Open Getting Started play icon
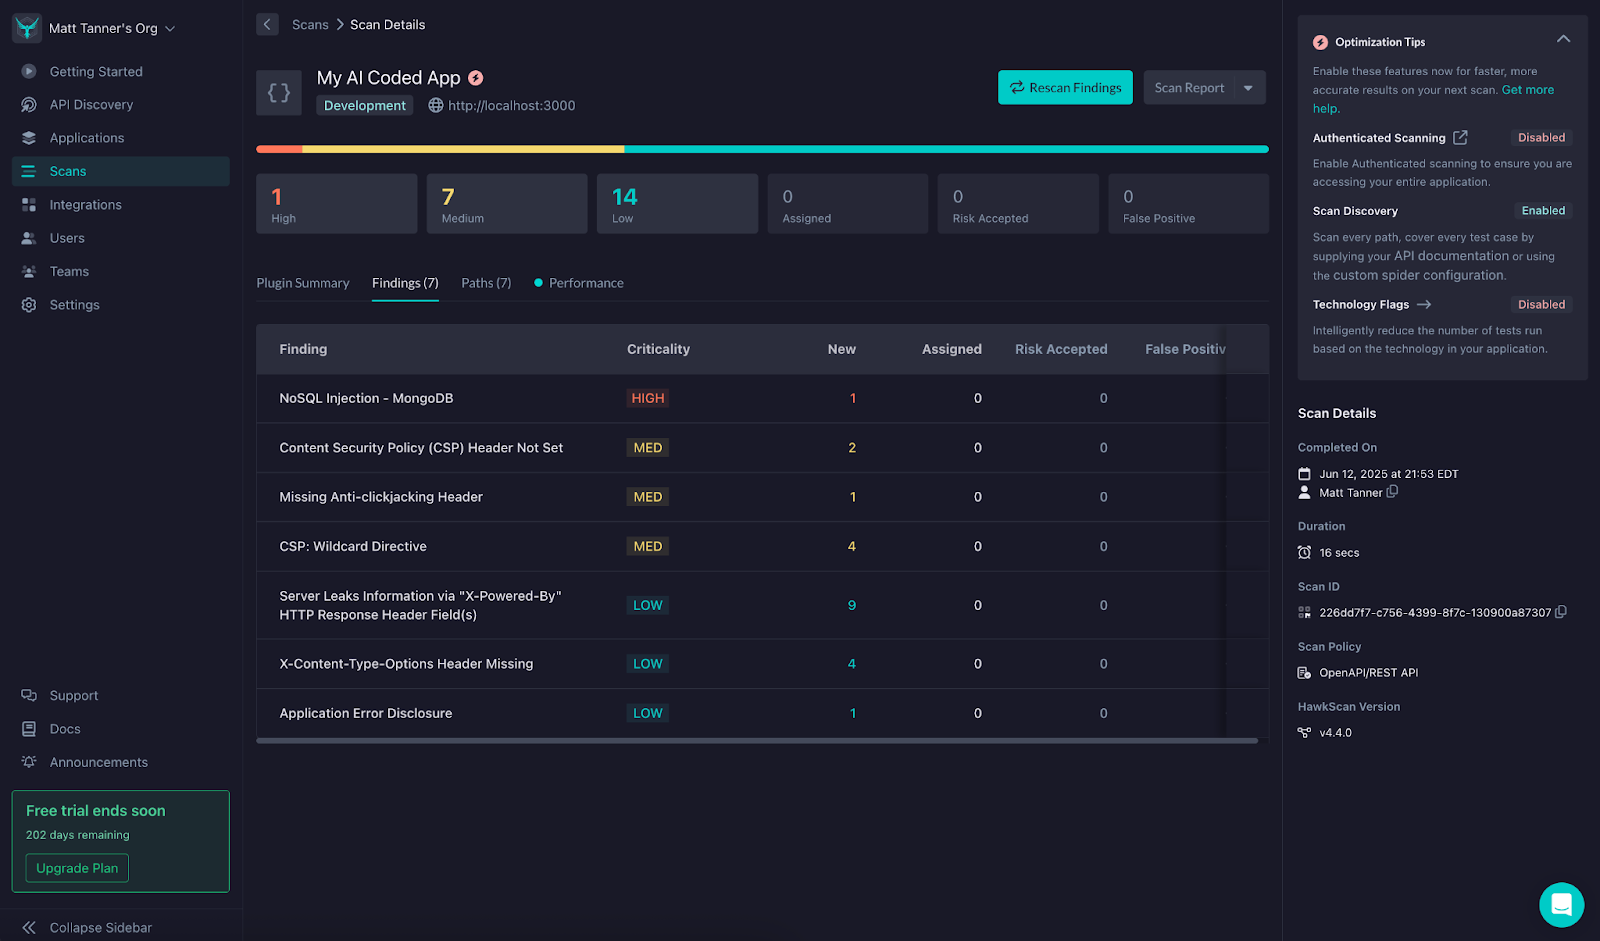 coord(29,71)
